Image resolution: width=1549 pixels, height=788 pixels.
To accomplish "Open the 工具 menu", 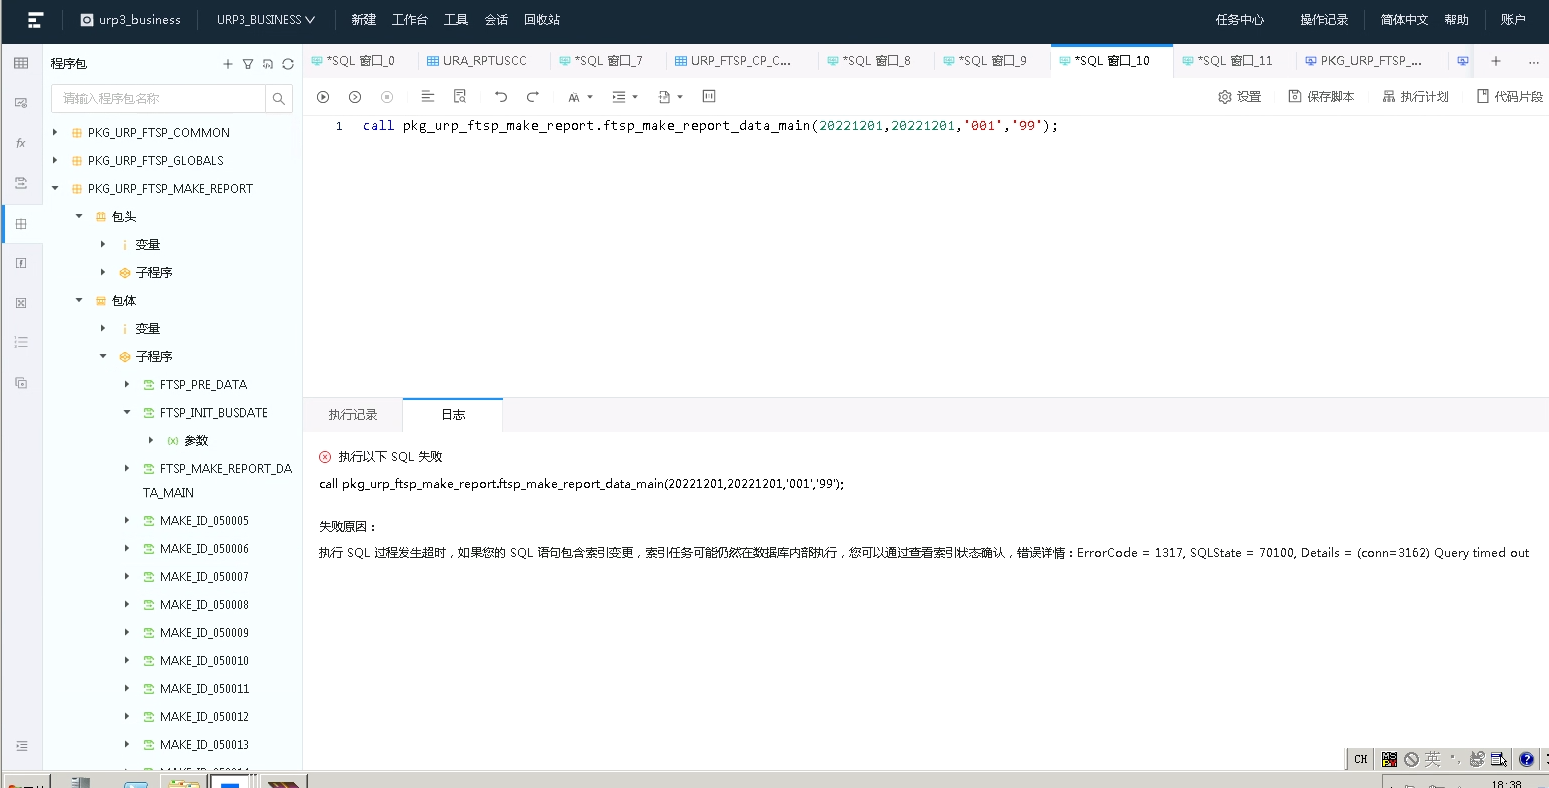I will (x=456, y=19).
